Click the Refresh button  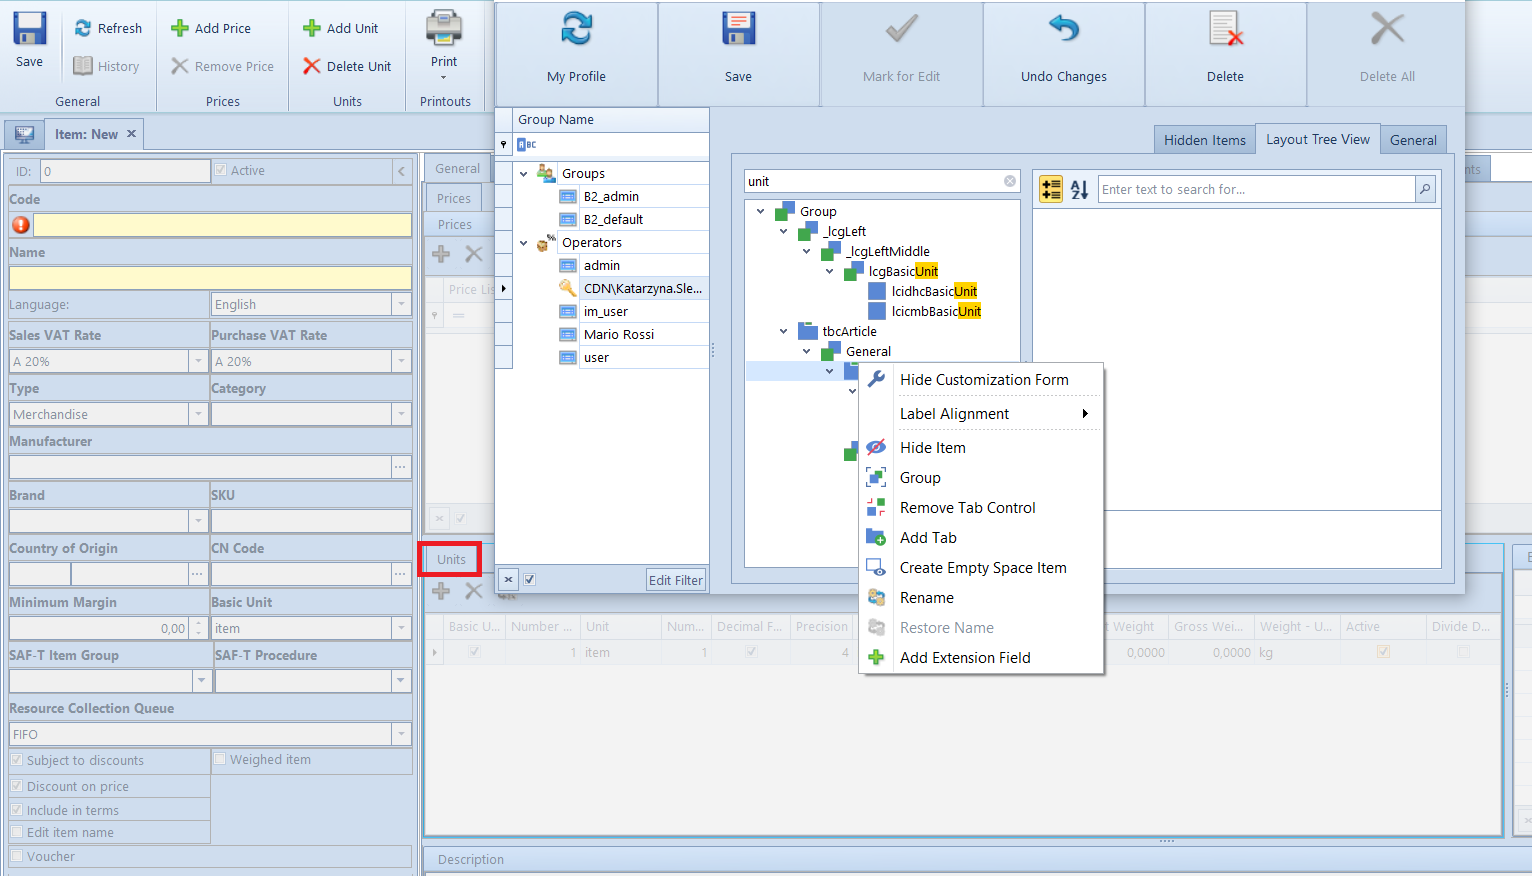pyautogui.click(x=108, y=28)
